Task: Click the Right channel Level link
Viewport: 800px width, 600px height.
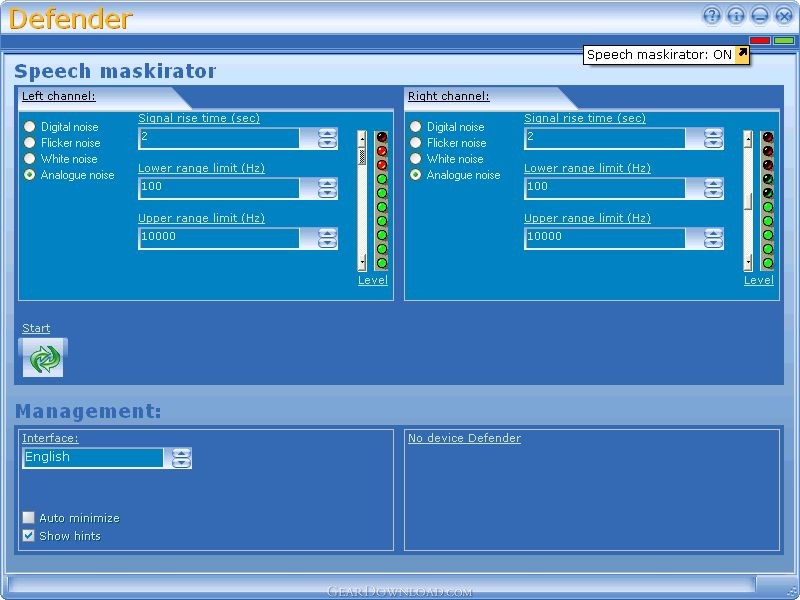Action: (x=759, y=280)
